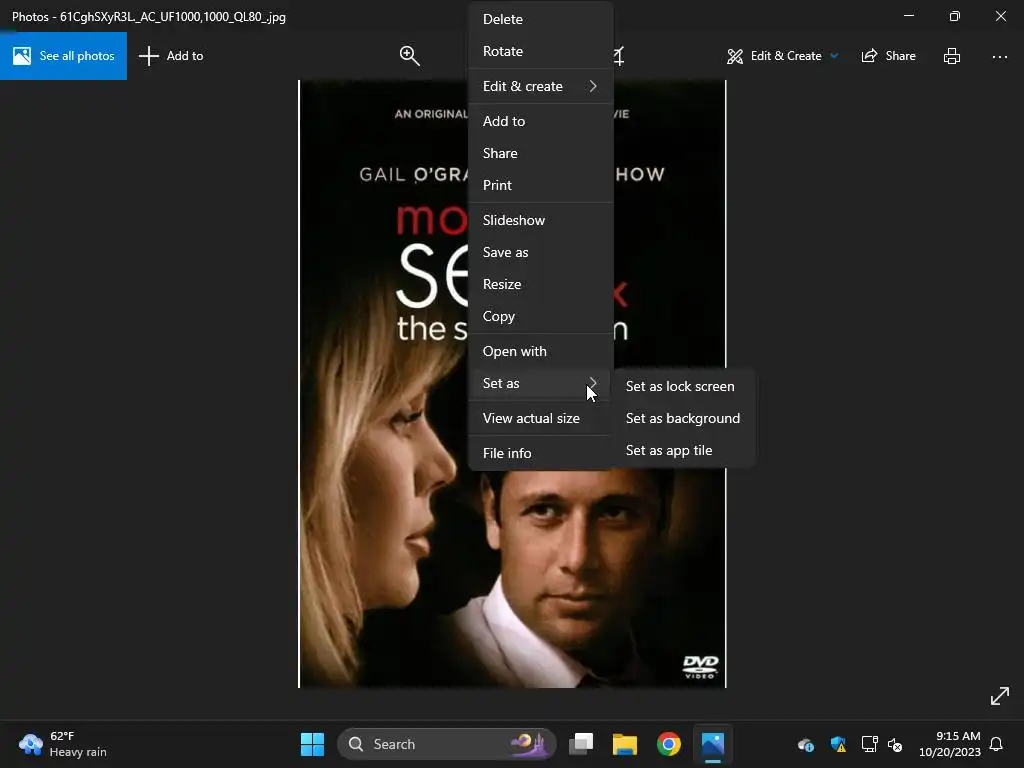Click the muted volume tray icon
This screenshot has height=768, width=1024.
[x=895, y=744]
